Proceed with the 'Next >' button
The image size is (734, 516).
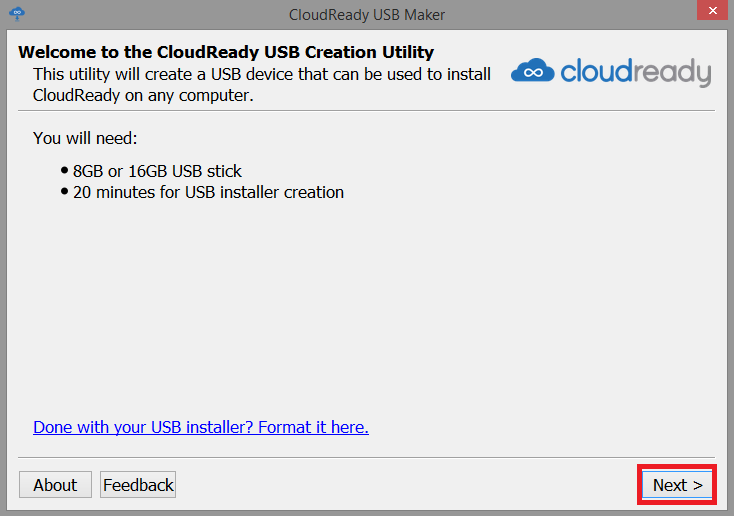coord(677,485)
